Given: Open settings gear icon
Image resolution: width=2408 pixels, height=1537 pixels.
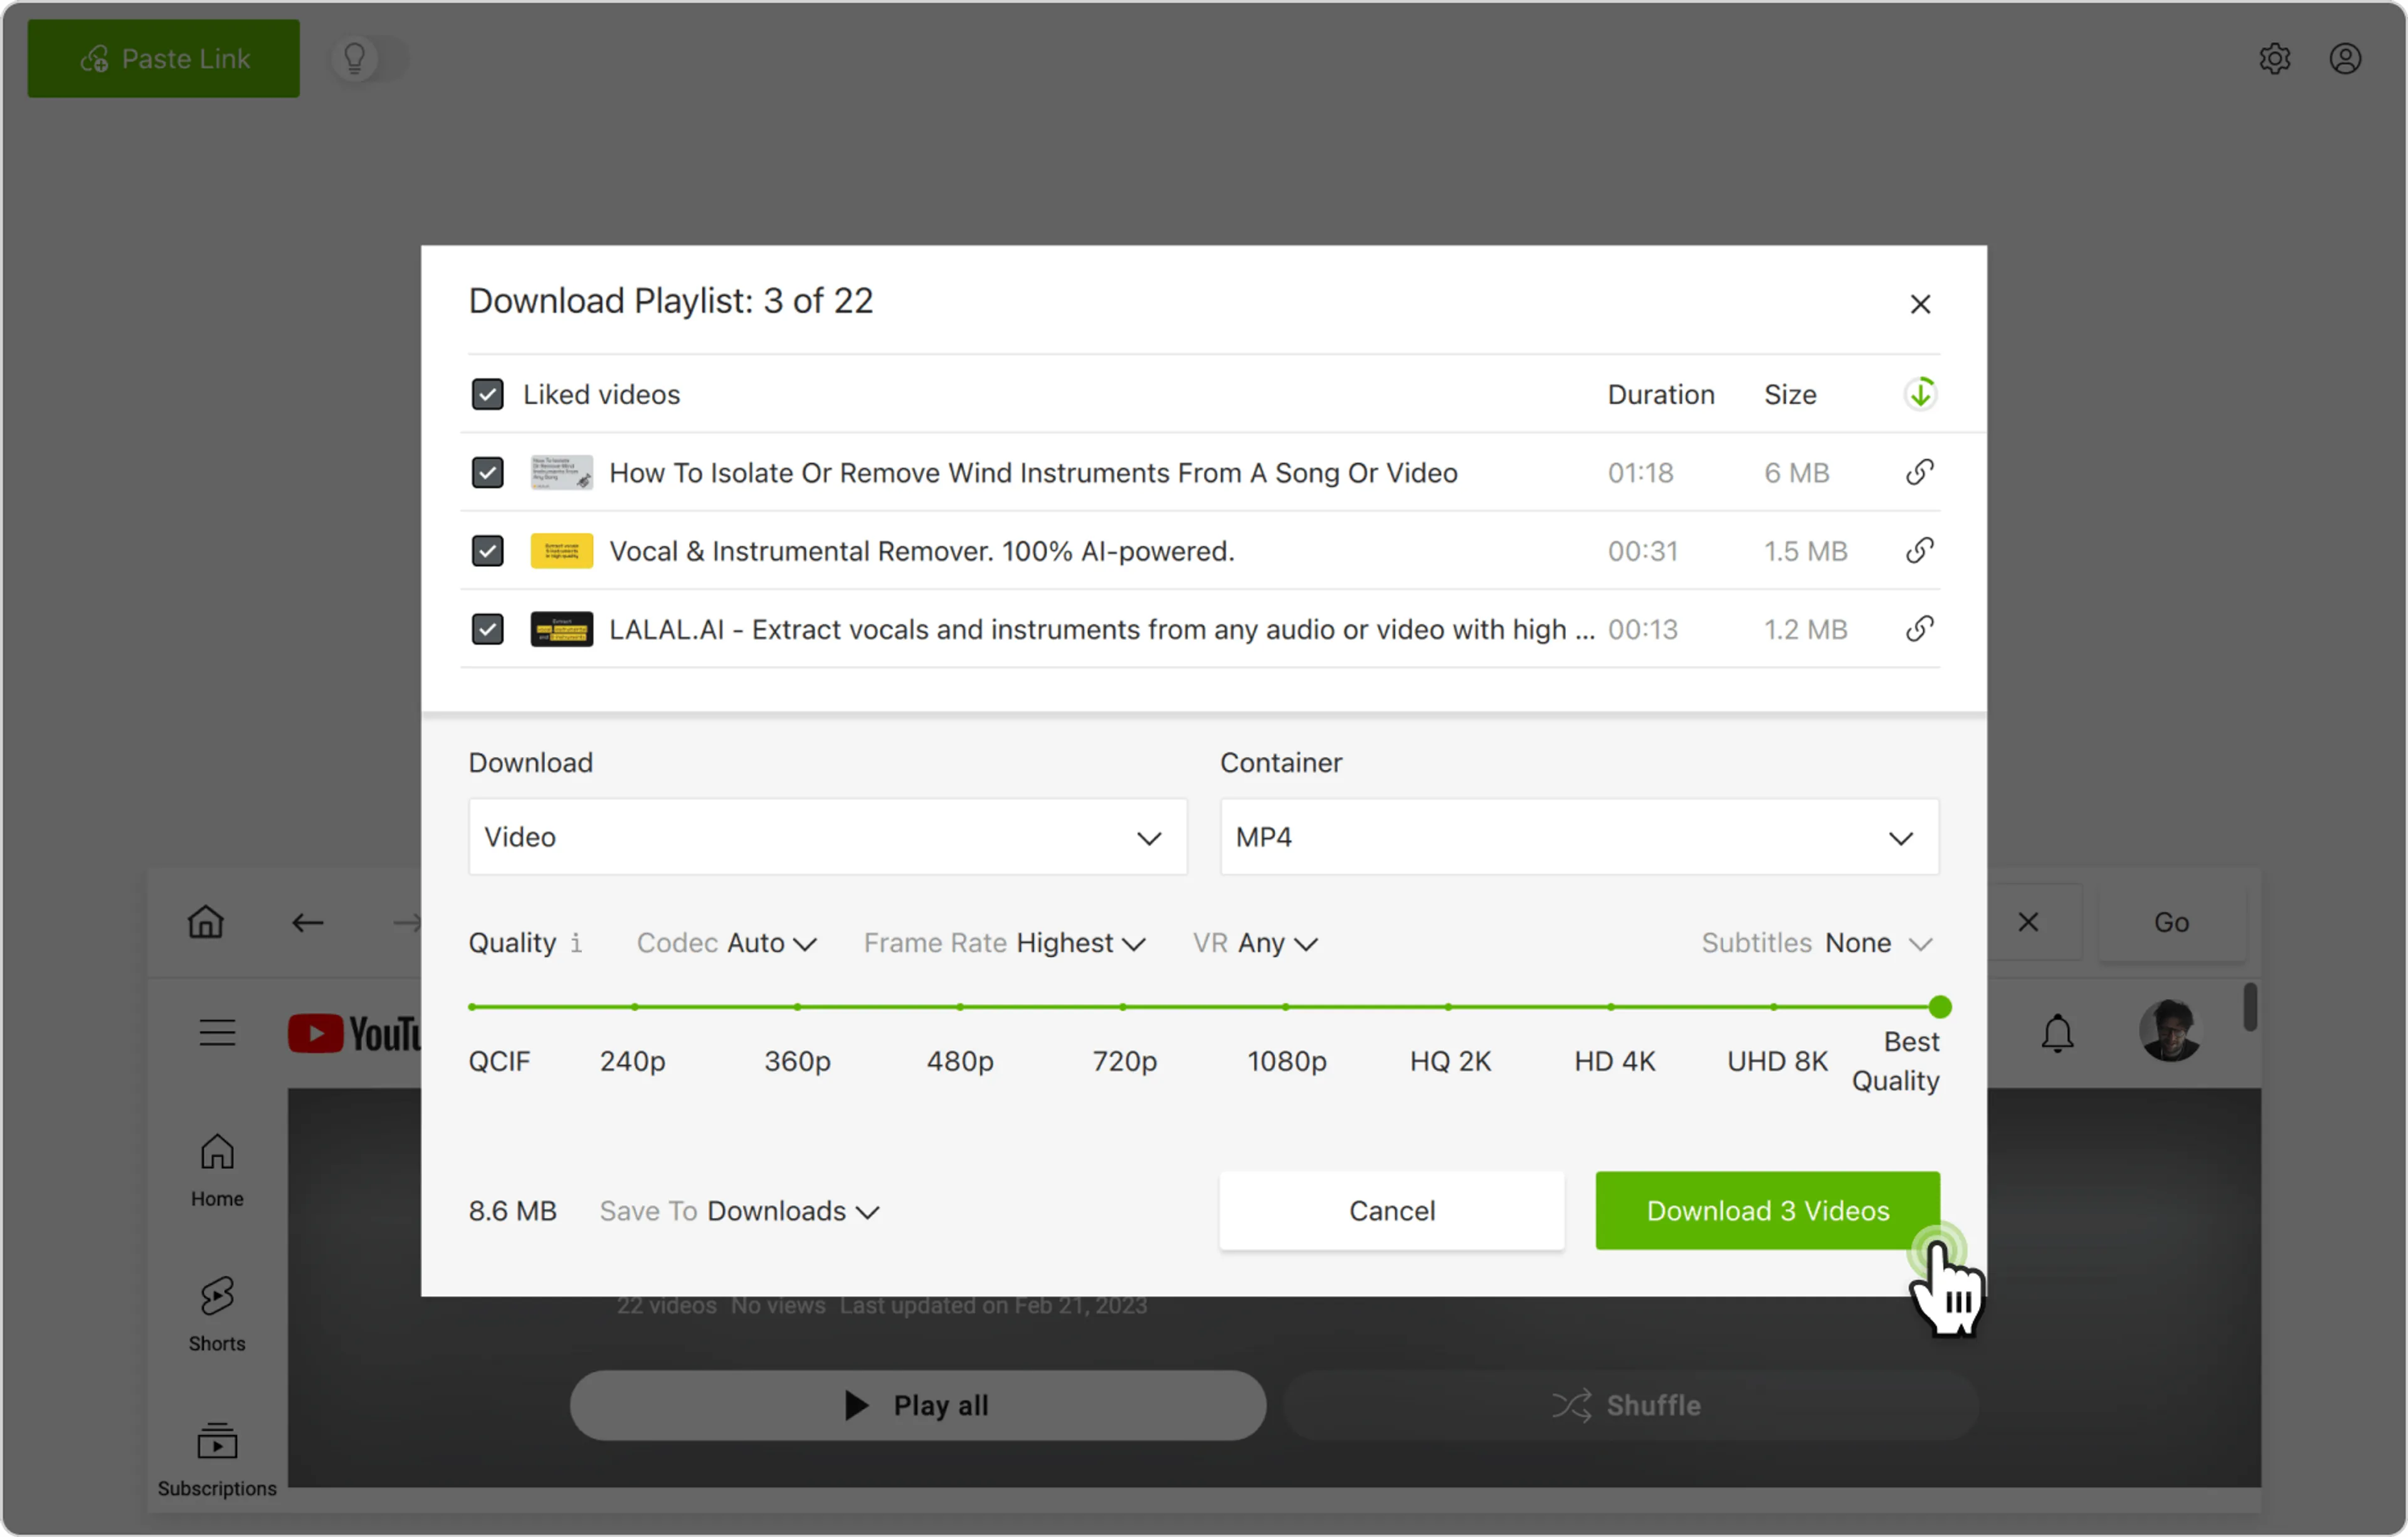Looking at the screenshot, I should click(2274, 59).
